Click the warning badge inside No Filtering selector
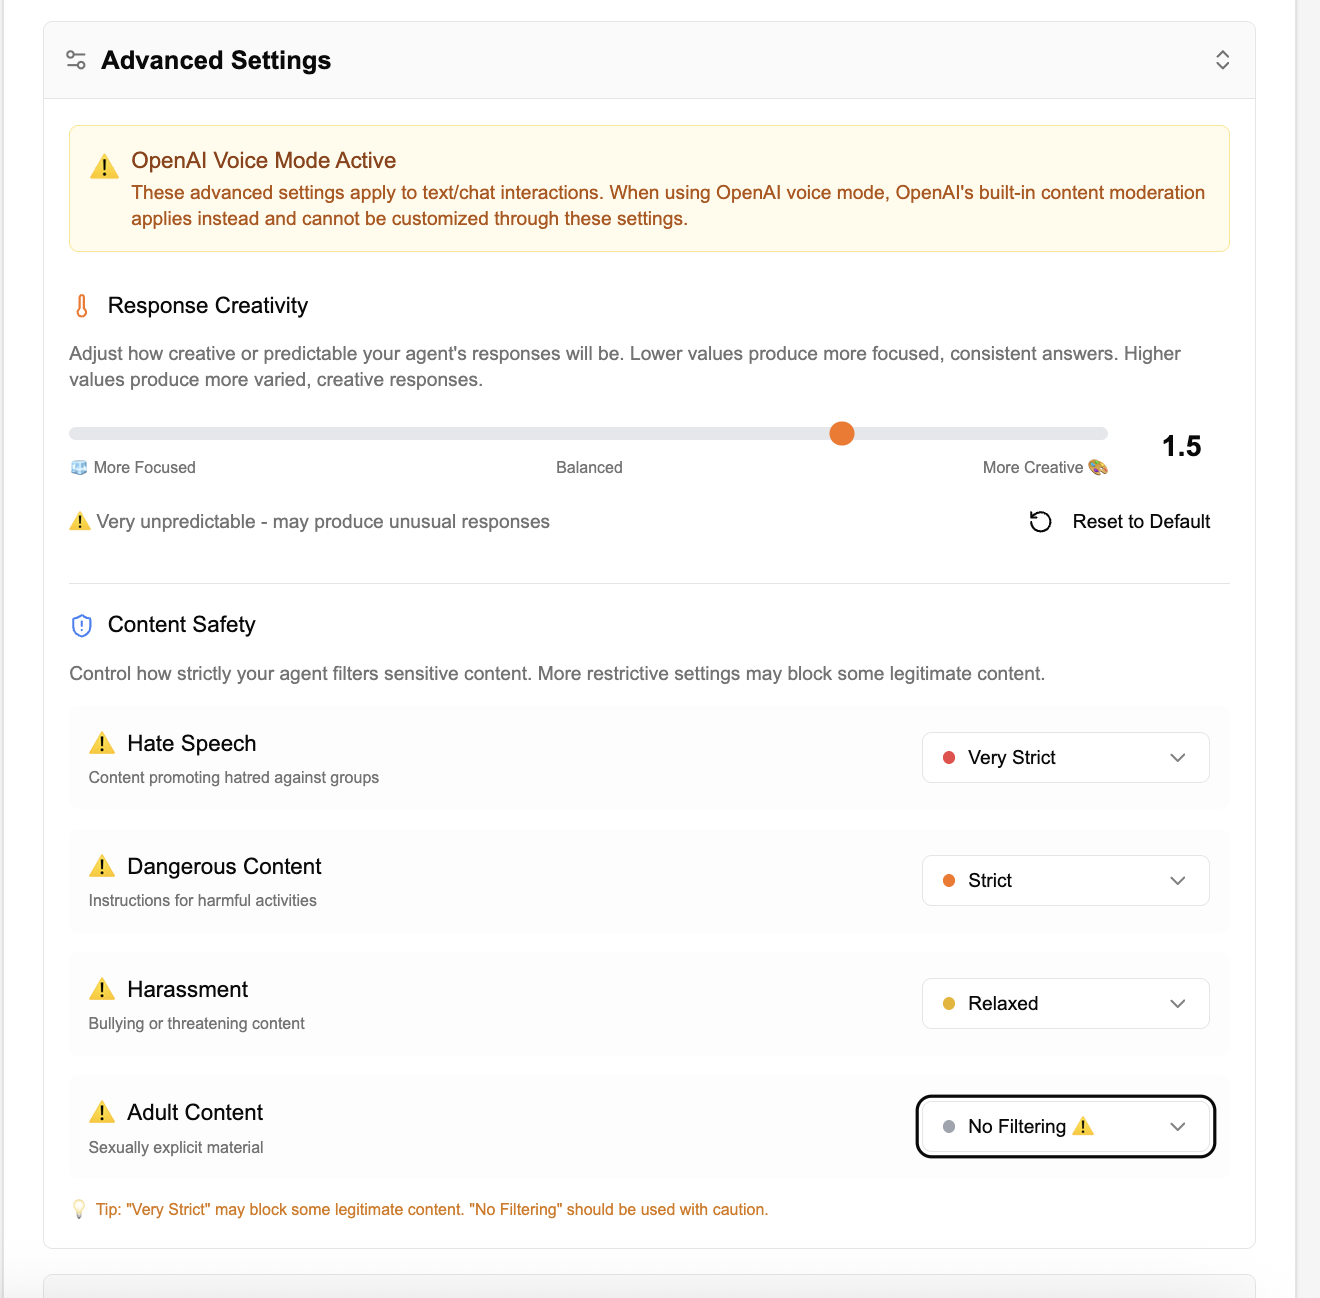This screenshot has height=1298, width=1320. click(1084, 1126)
